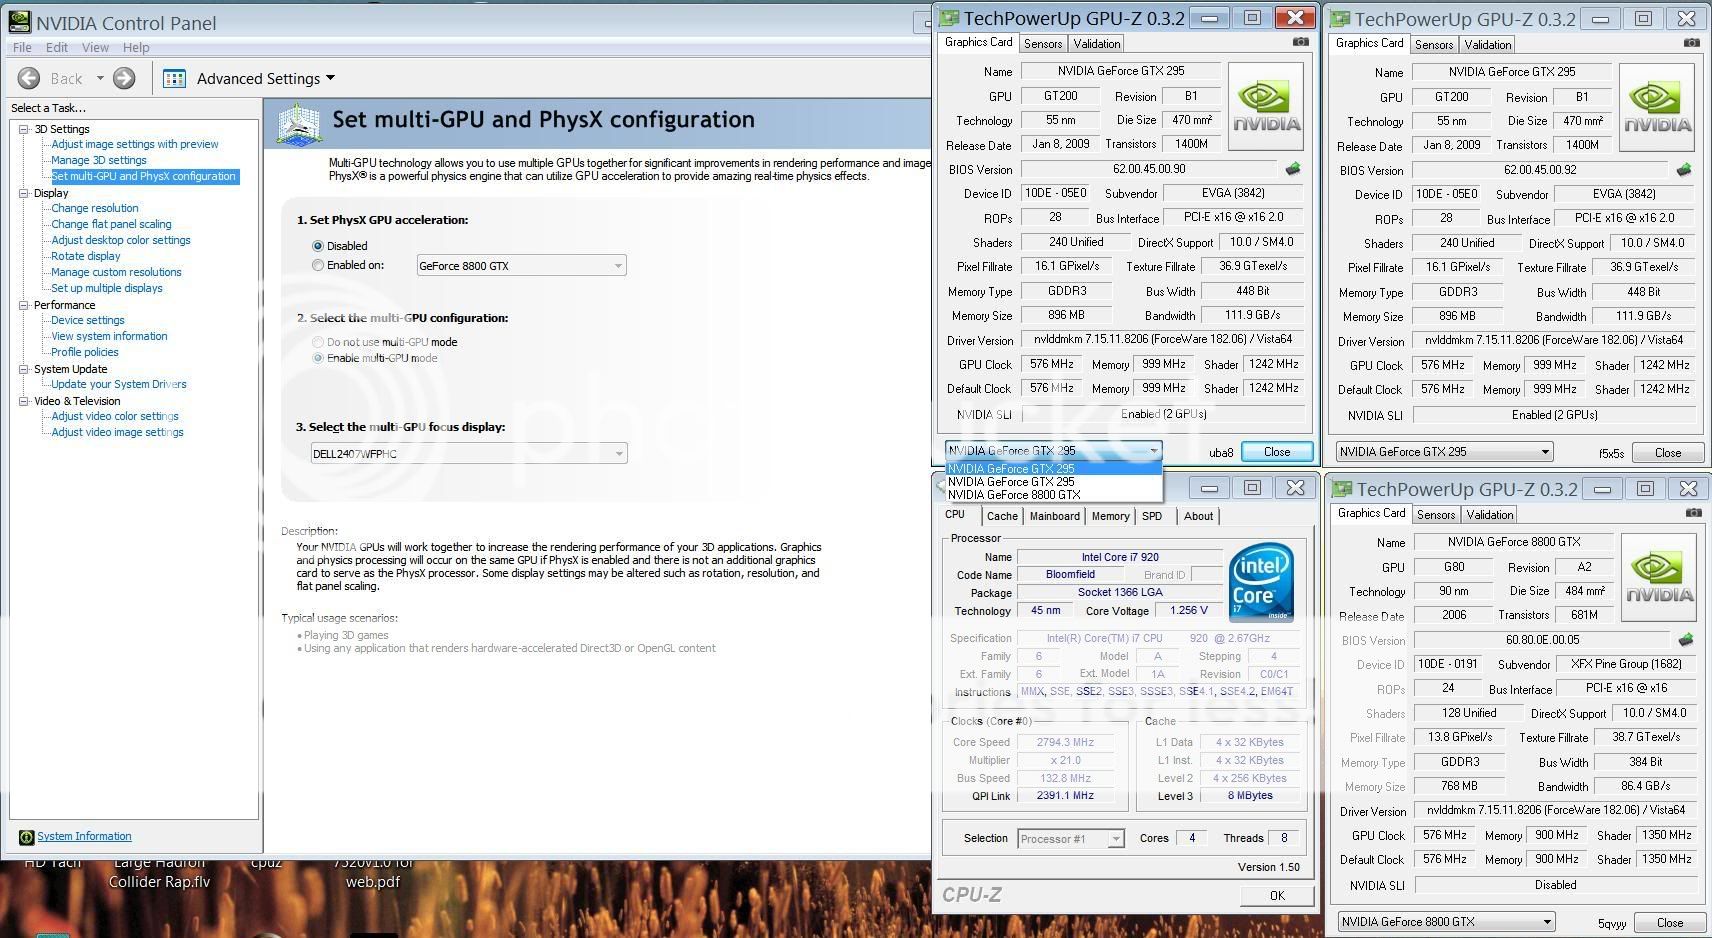Switch to Cache tab in CPU-Z
This screenshot has height=938, width=1712.
(1002, 516)
